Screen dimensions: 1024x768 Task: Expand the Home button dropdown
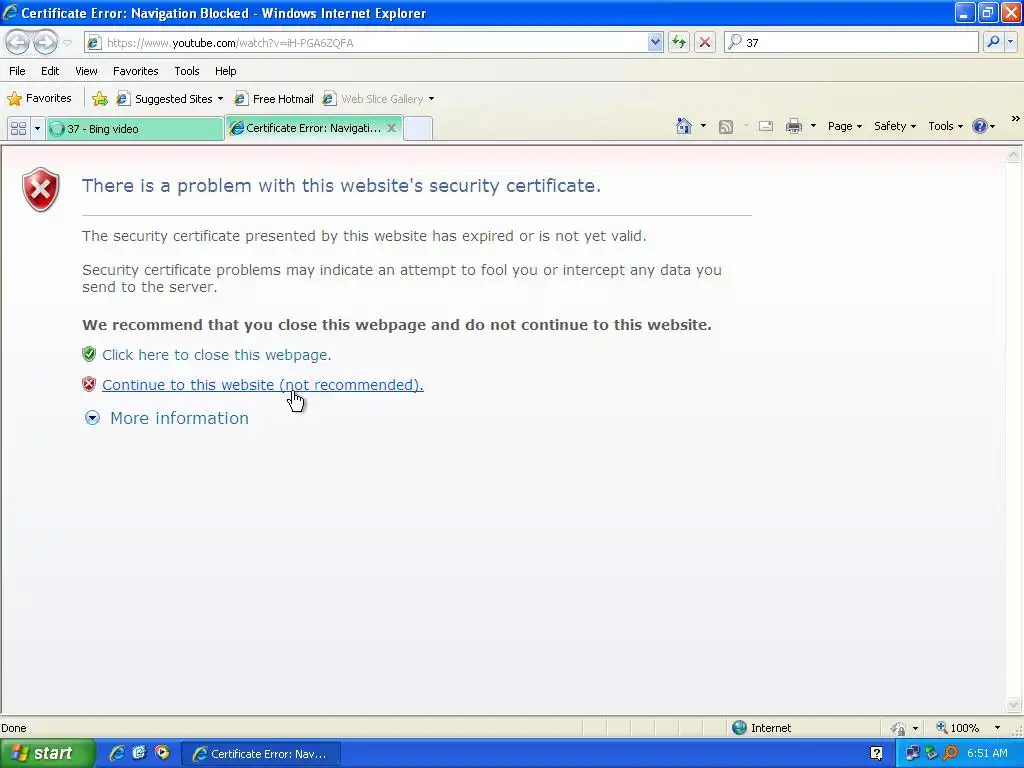[x=703, y=126]
